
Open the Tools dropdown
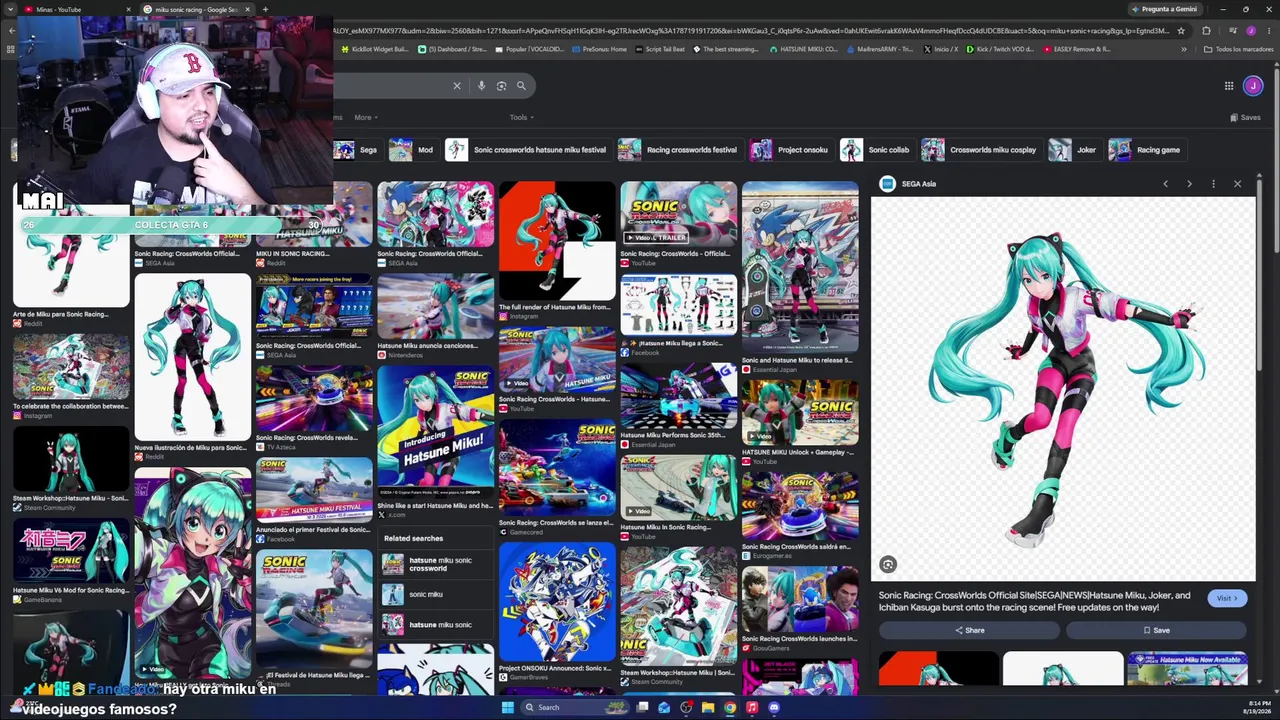pyautogui.click(x=521, y=118)
